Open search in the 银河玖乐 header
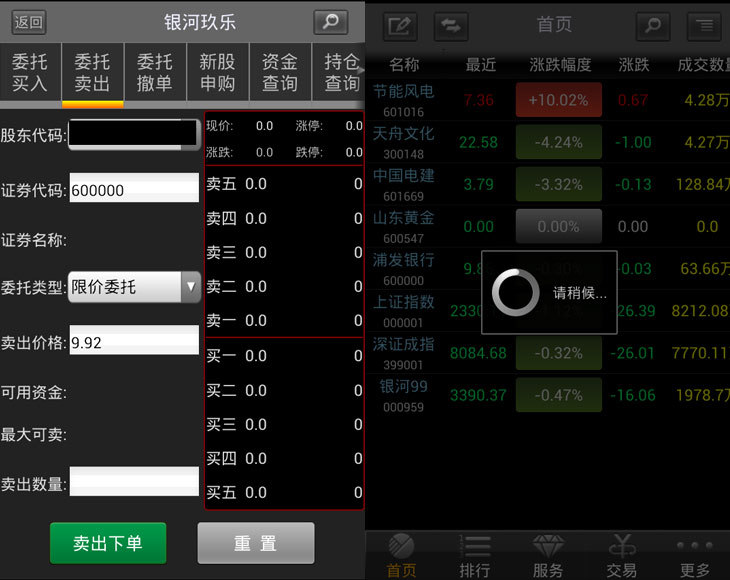The height and width of the screenshot is (580, 730). tap(331, 22)
